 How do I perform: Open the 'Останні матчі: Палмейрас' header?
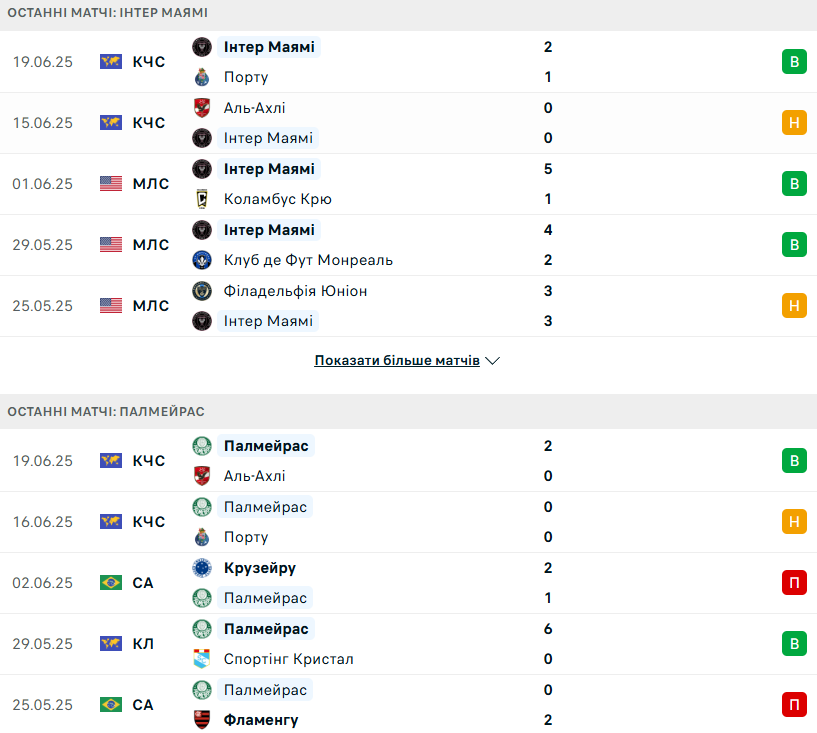pos(106,411)
